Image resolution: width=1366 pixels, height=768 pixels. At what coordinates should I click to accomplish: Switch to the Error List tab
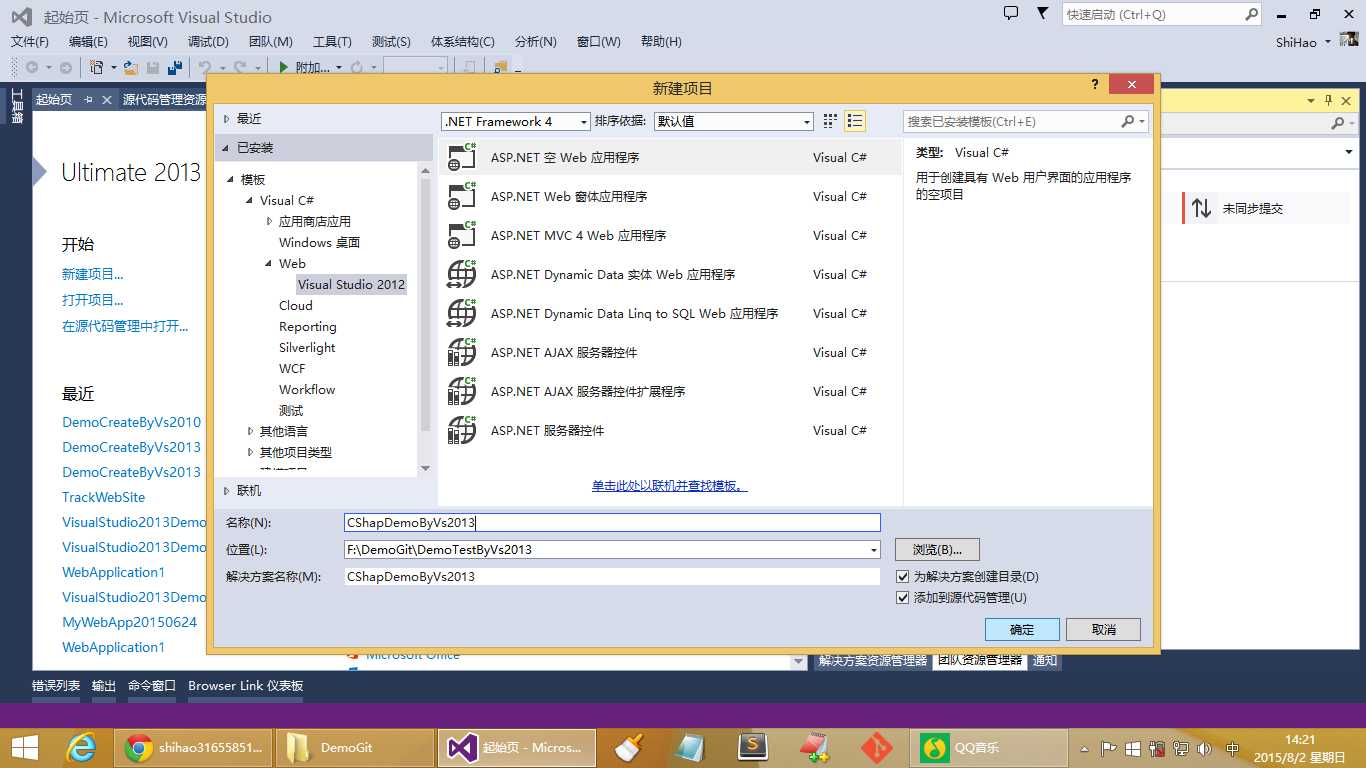[x=56, y=686]
